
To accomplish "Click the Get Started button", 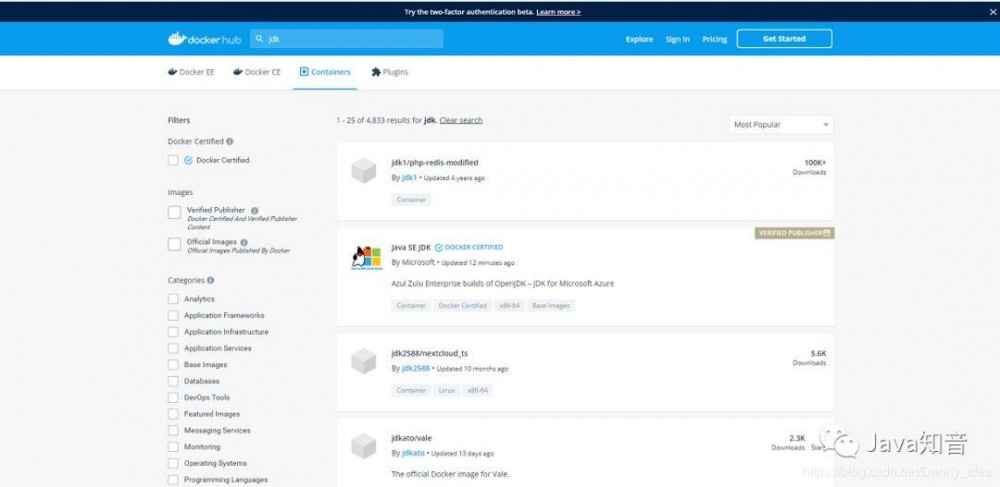I will pyautogui.click(x=784, y=39).
